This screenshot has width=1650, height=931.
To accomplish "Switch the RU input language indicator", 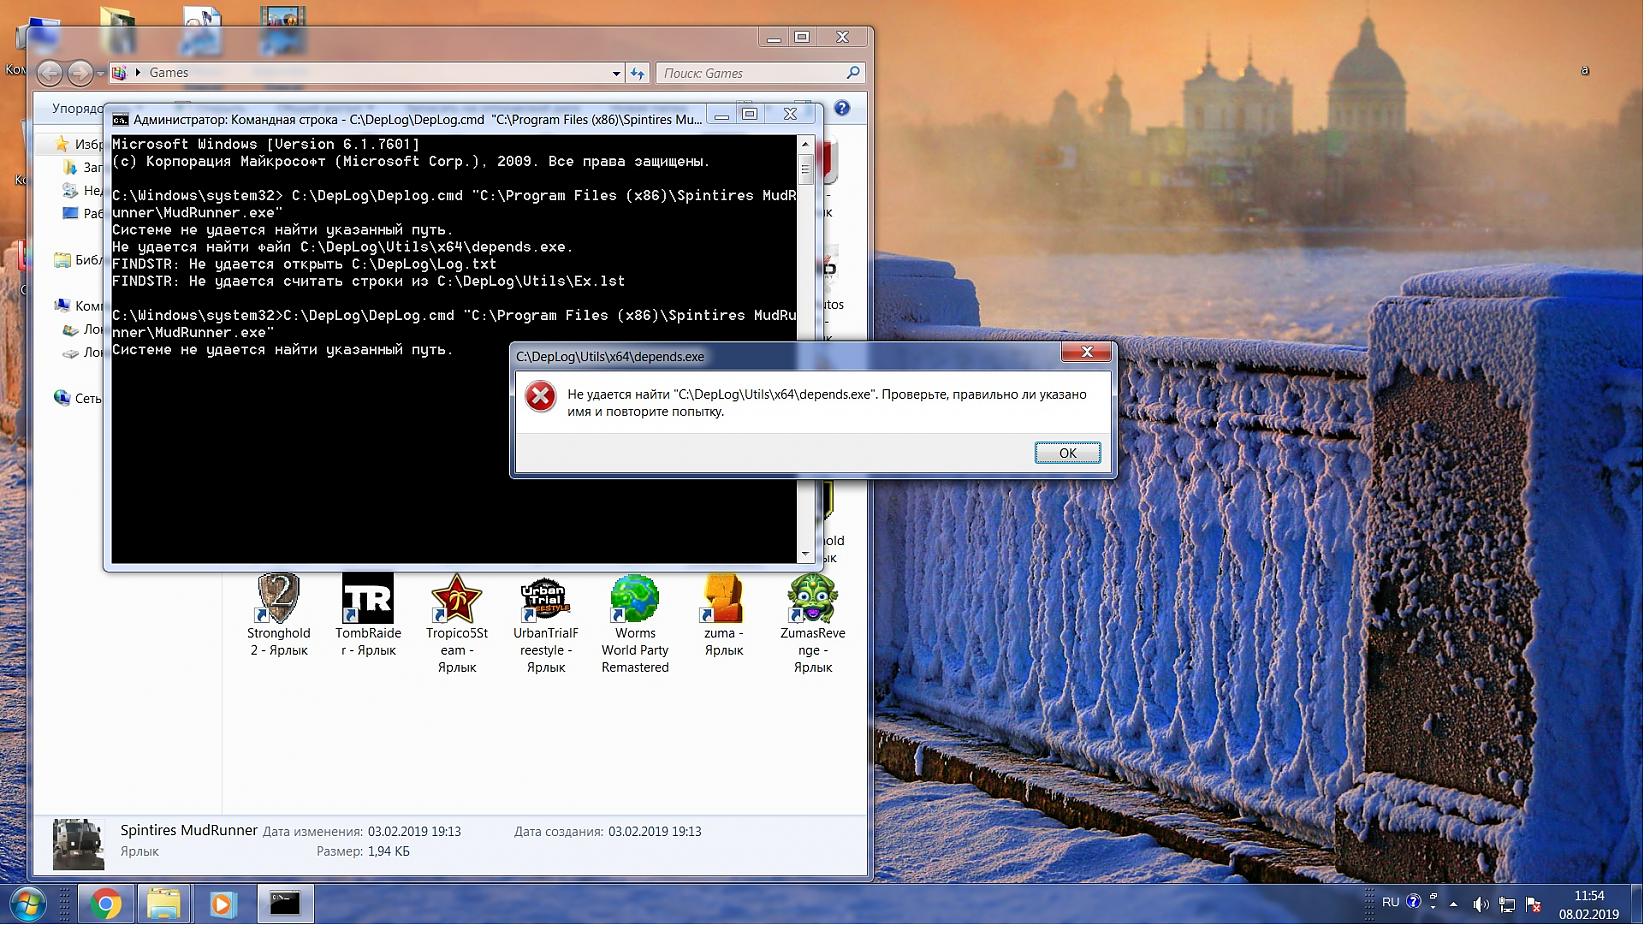I will tap(1390, 902).
